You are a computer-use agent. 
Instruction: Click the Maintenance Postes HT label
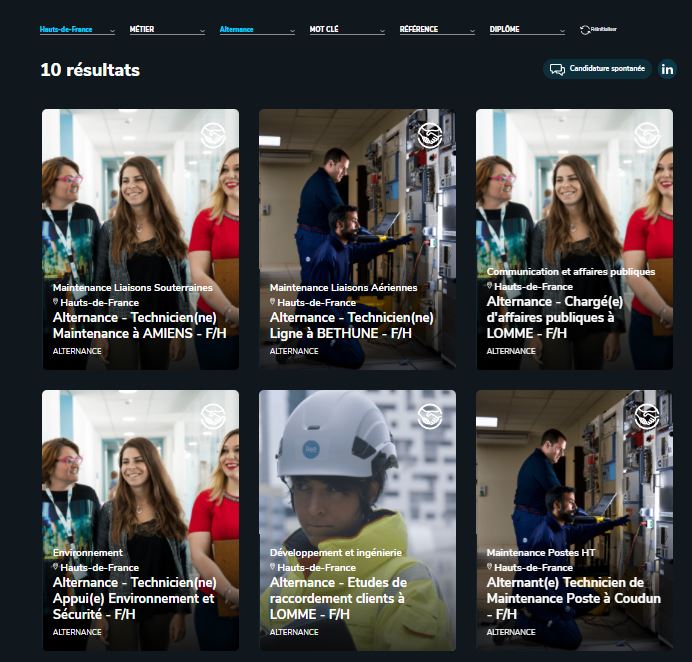541,553
